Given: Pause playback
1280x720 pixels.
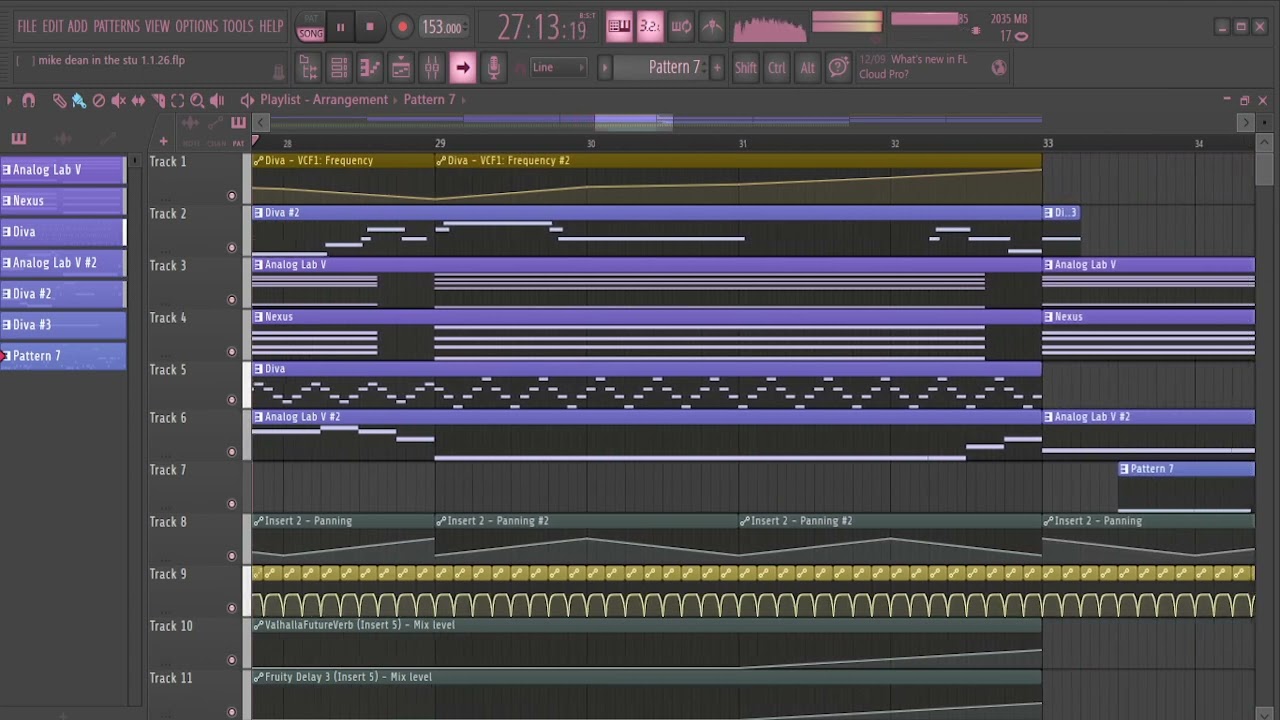Looking at the screenshot, I should pos(340,27).
